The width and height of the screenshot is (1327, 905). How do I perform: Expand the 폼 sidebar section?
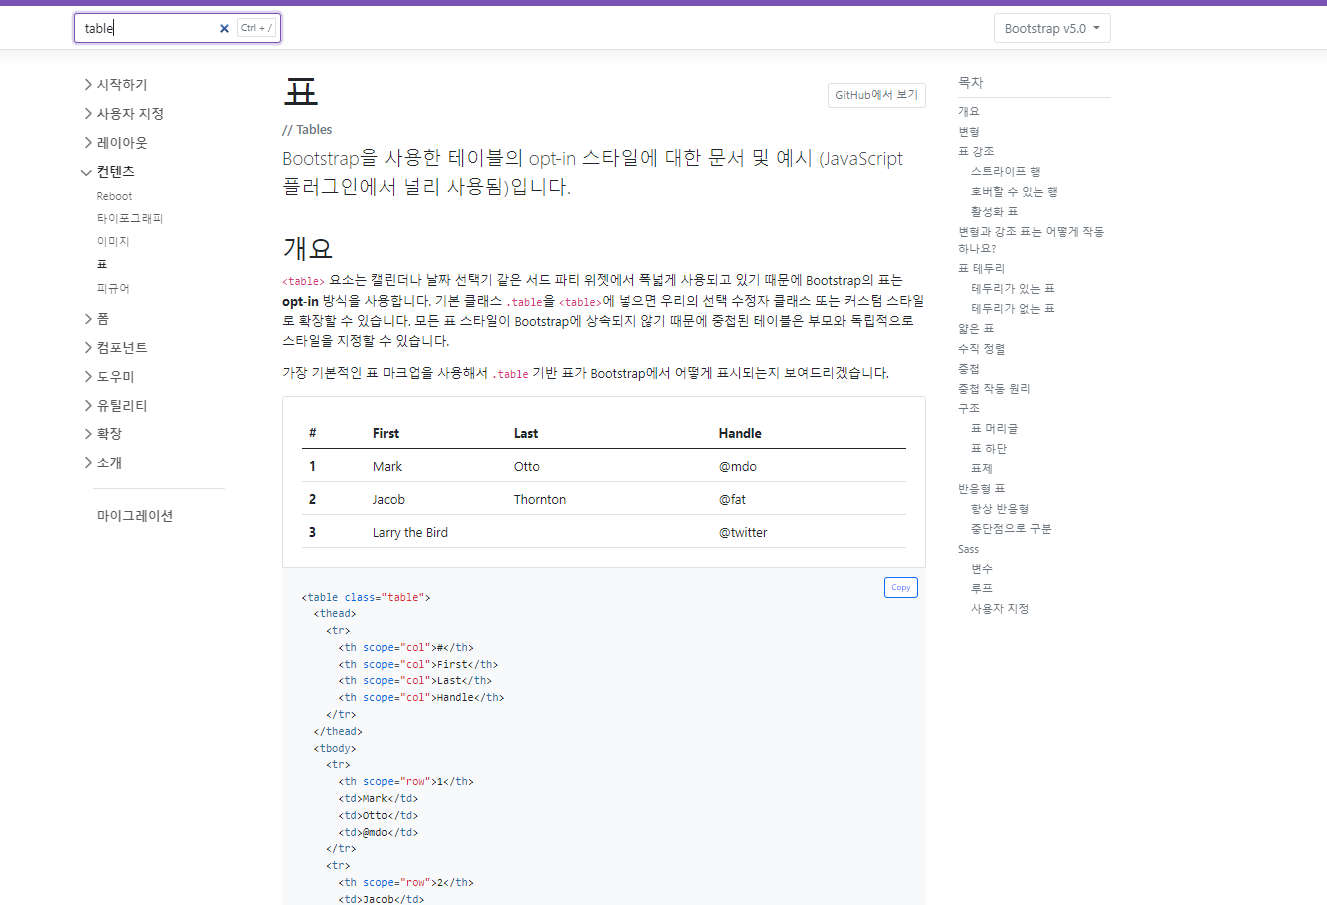point(96,319)
